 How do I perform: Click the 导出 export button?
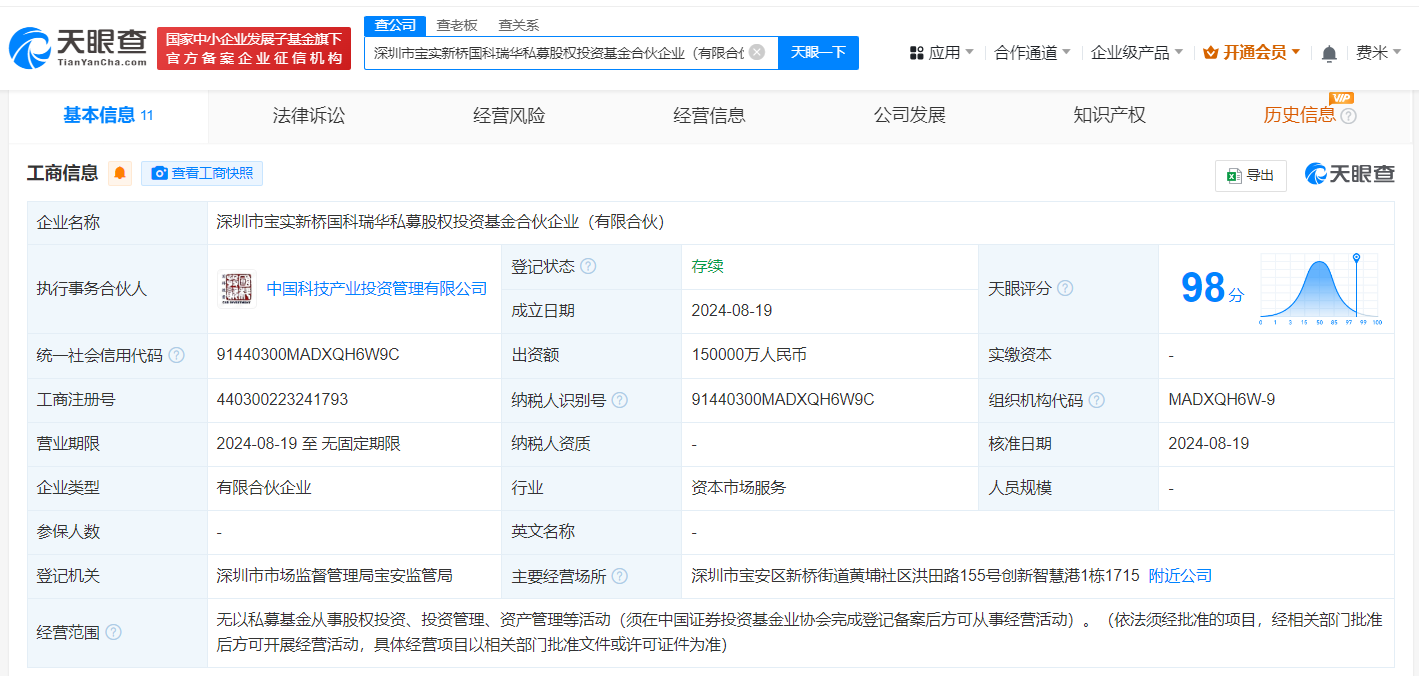[1250, 175]
